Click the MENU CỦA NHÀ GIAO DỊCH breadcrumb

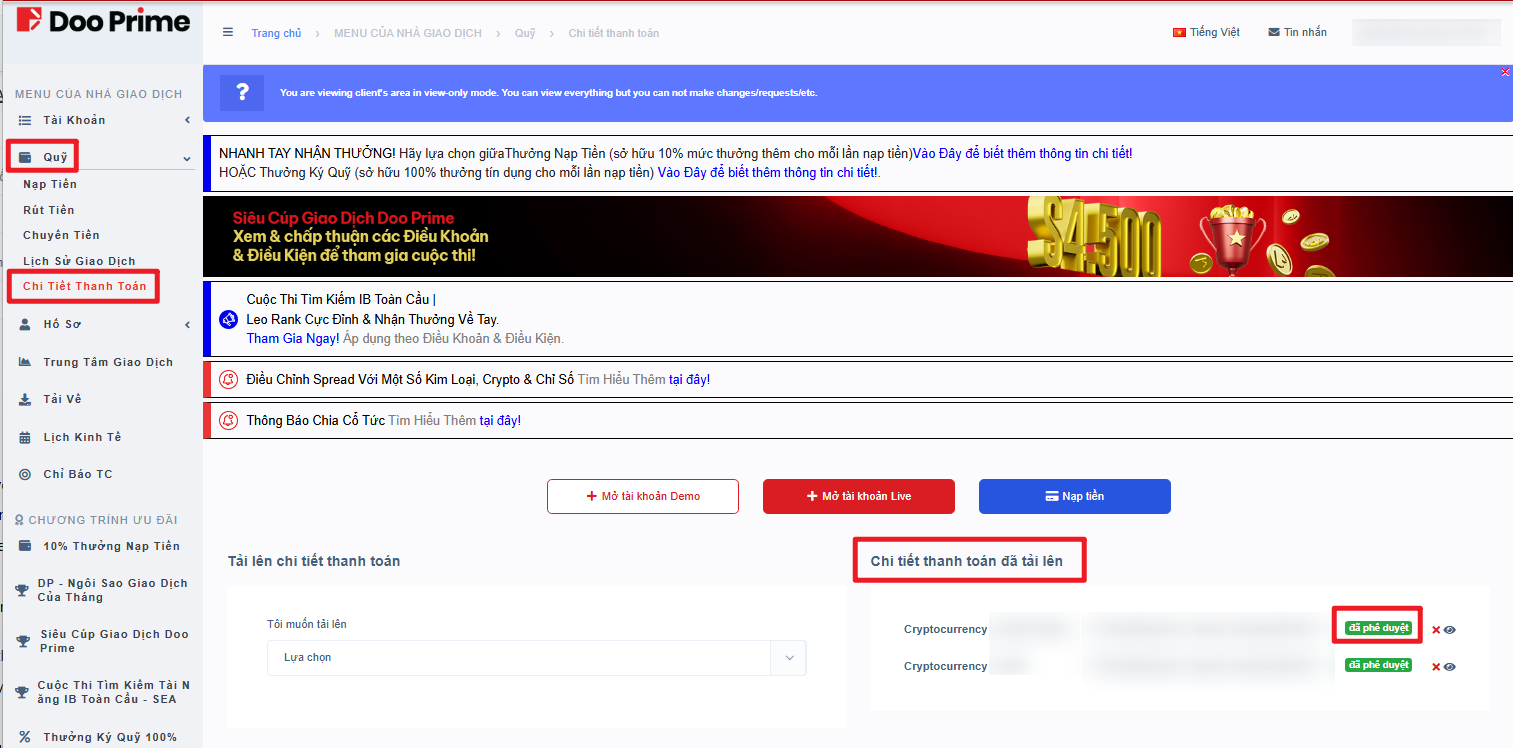pos(408,33)
